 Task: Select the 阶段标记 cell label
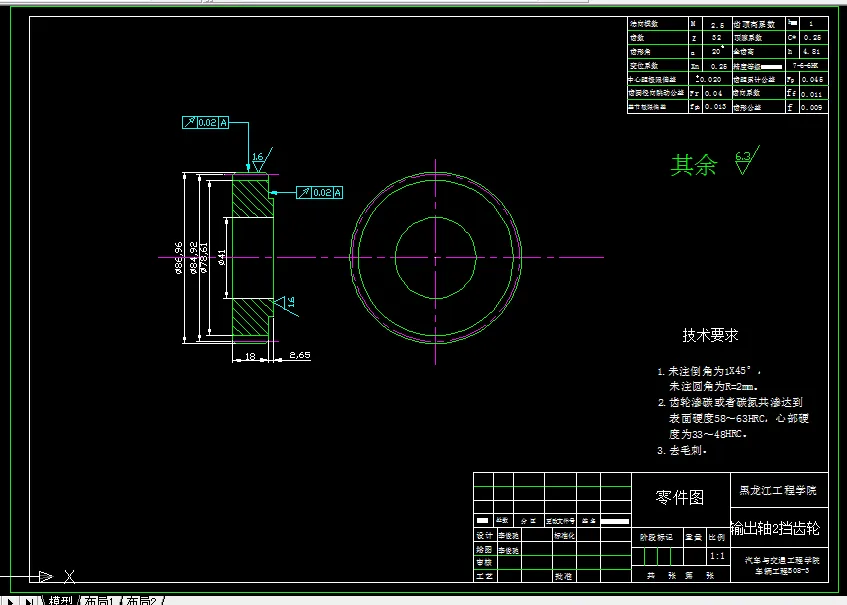[656, 537]
